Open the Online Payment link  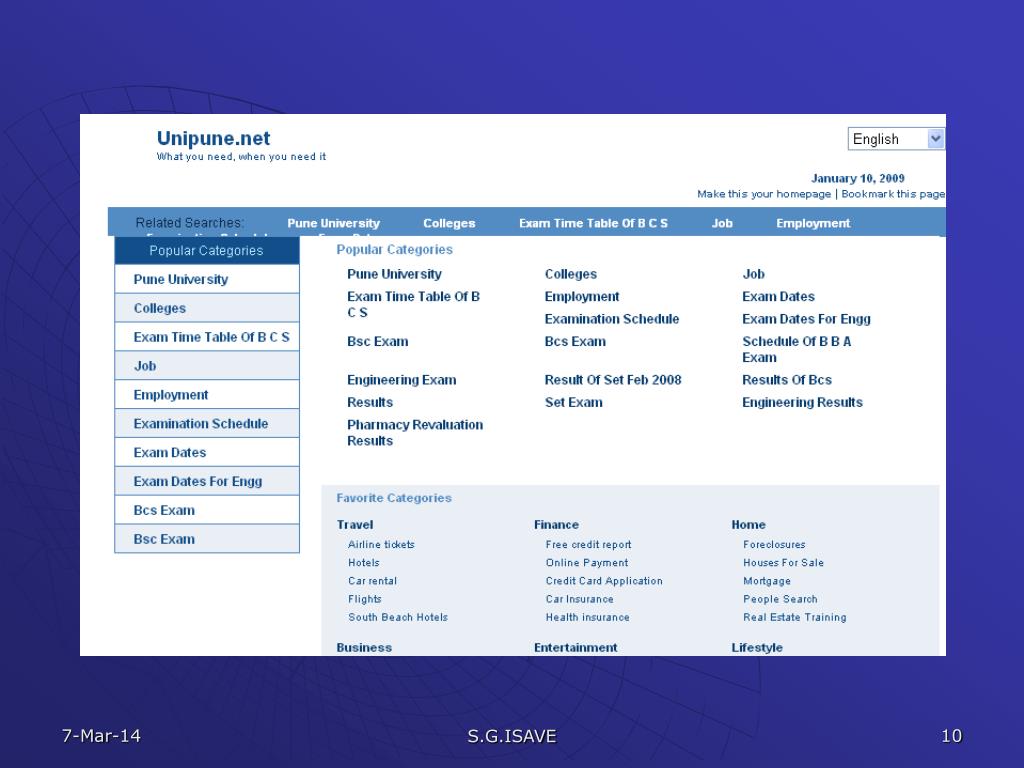point(586,562)
